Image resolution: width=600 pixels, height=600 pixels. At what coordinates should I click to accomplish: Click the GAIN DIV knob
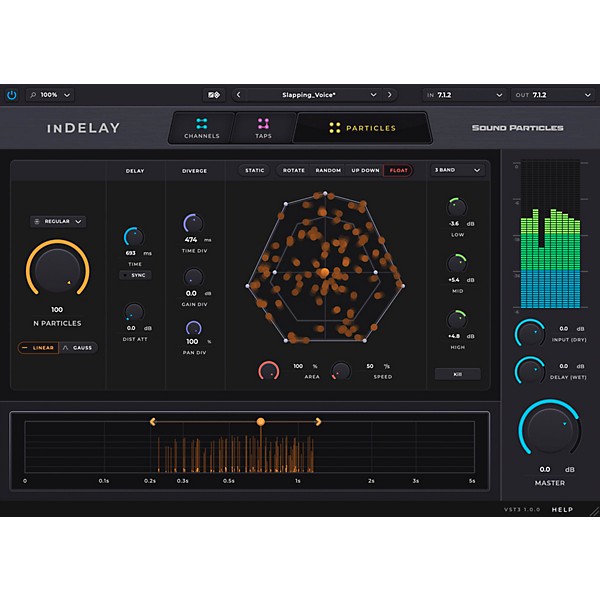pyautogui.click(x=194, y=277)
